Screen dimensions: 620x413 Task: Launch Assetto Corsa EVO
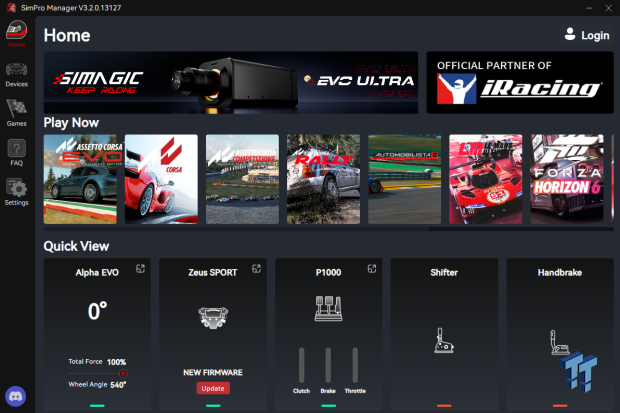click(x=80, y=179)
